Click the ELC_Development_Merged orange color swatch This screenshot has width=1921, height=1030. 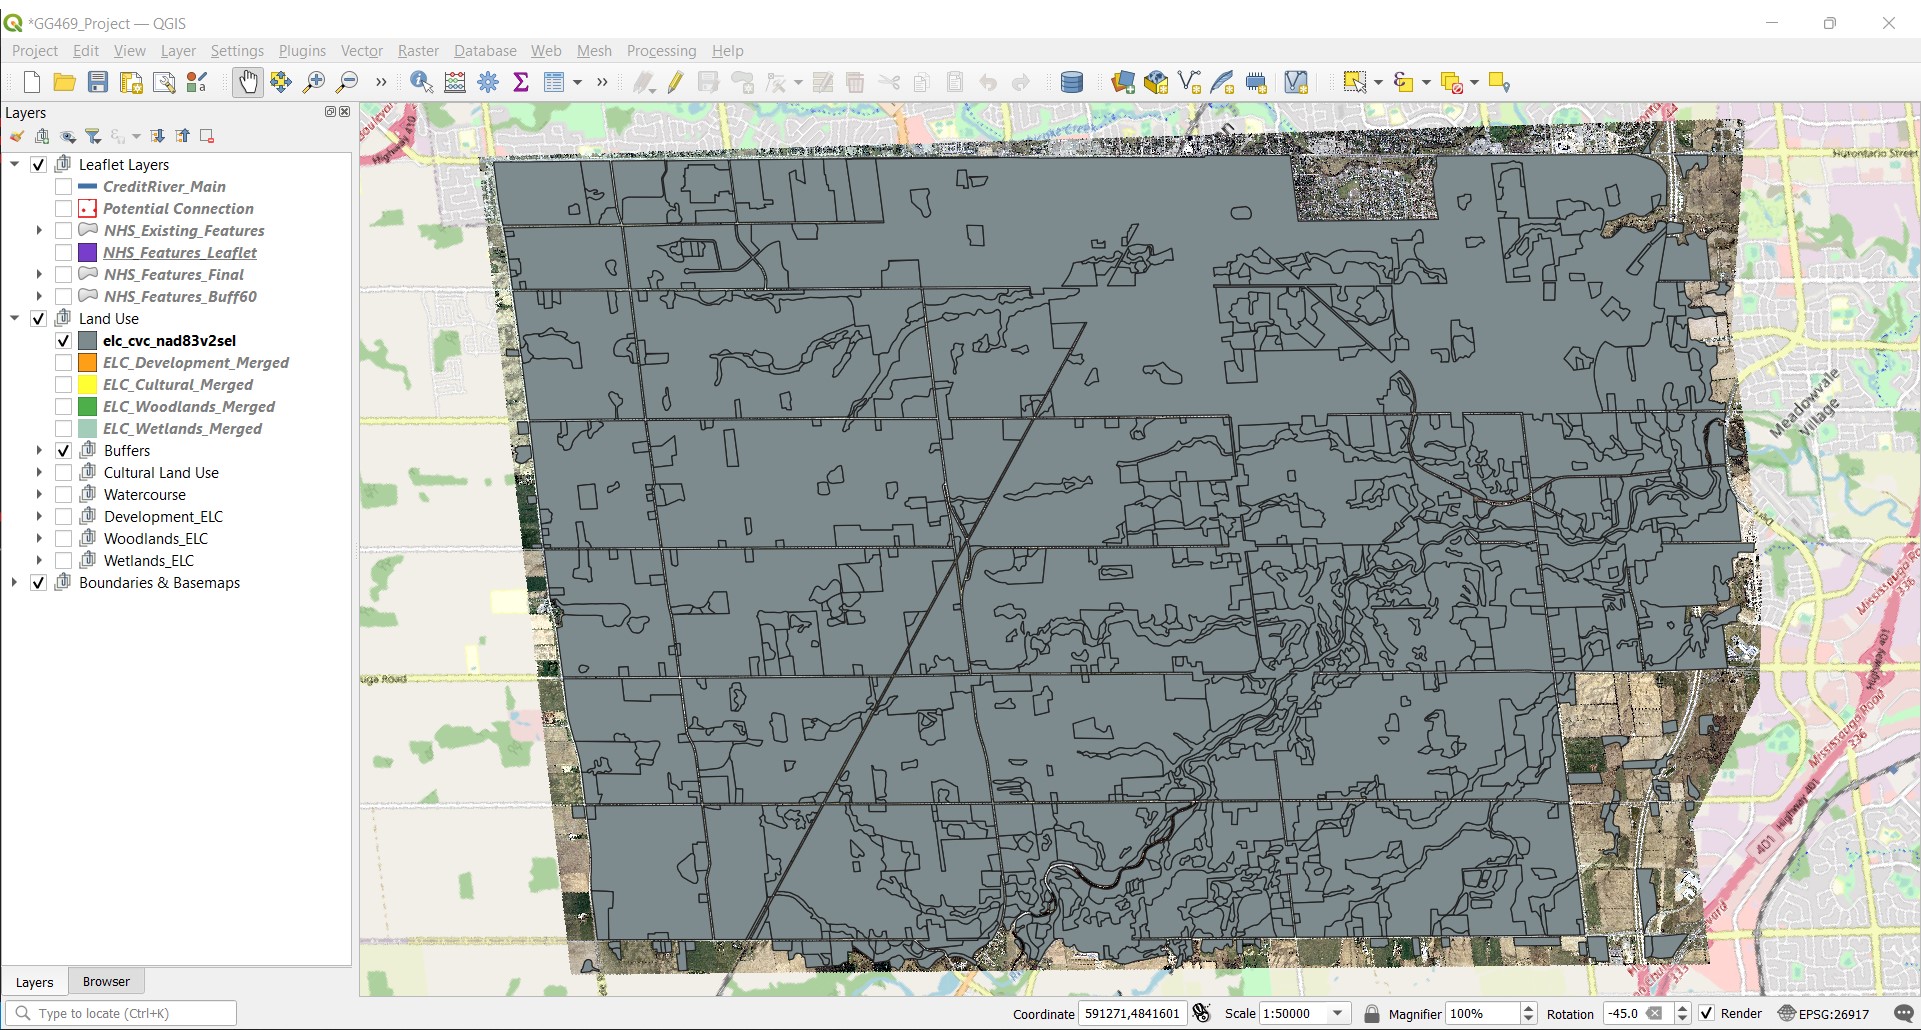[x=88, y=363]
